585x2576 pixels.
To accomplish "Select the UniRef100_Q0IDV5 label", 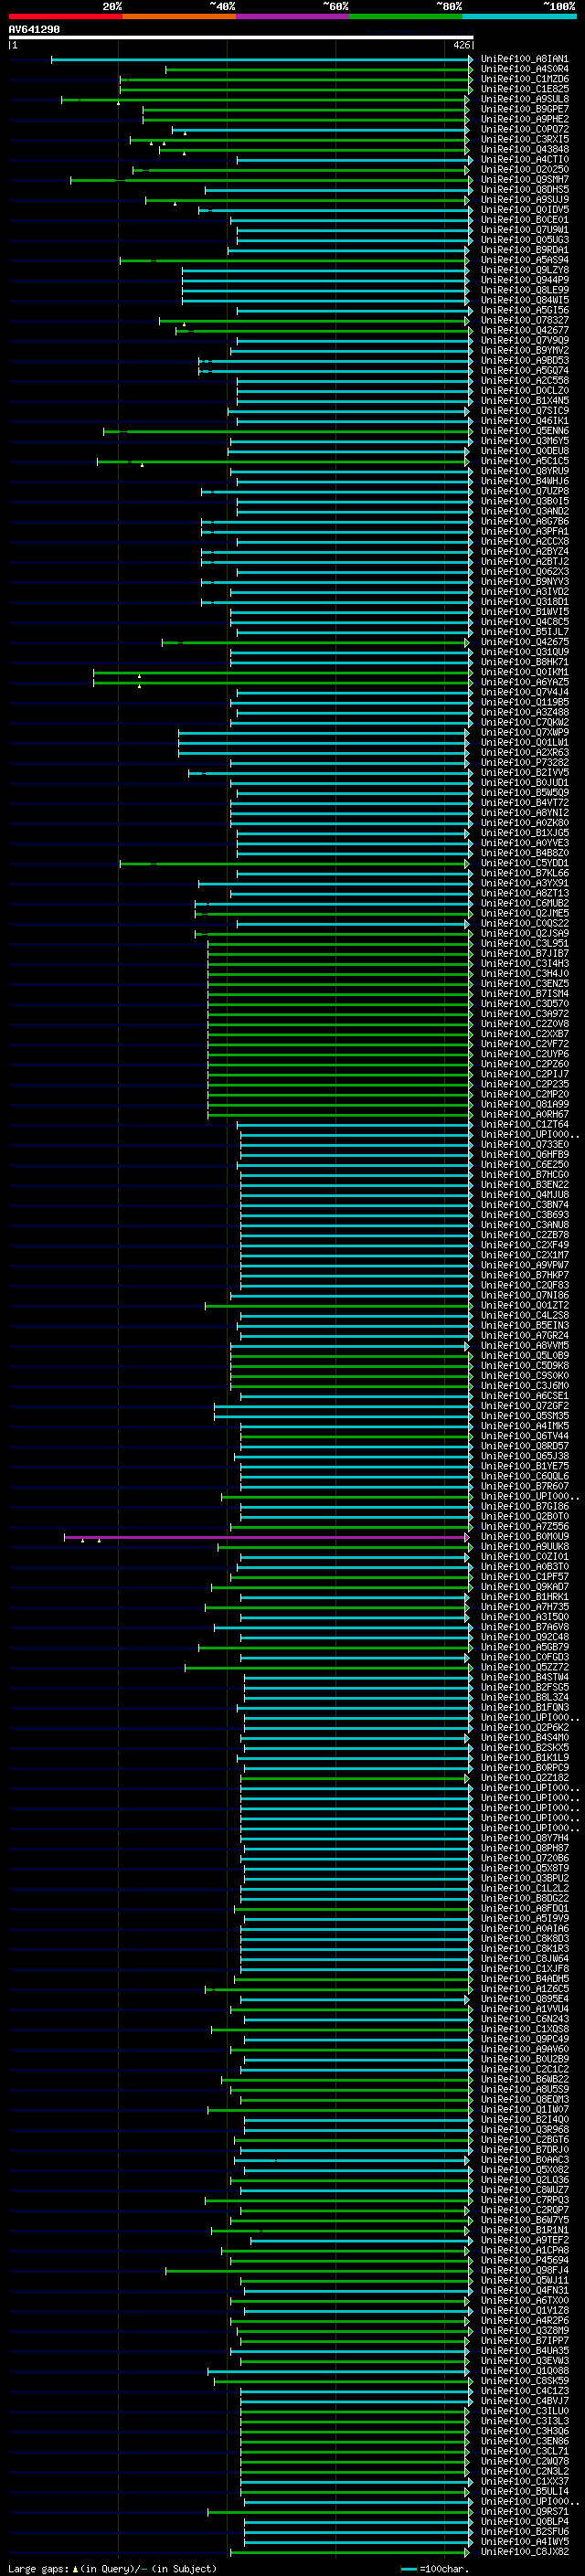I will [525, 209].
